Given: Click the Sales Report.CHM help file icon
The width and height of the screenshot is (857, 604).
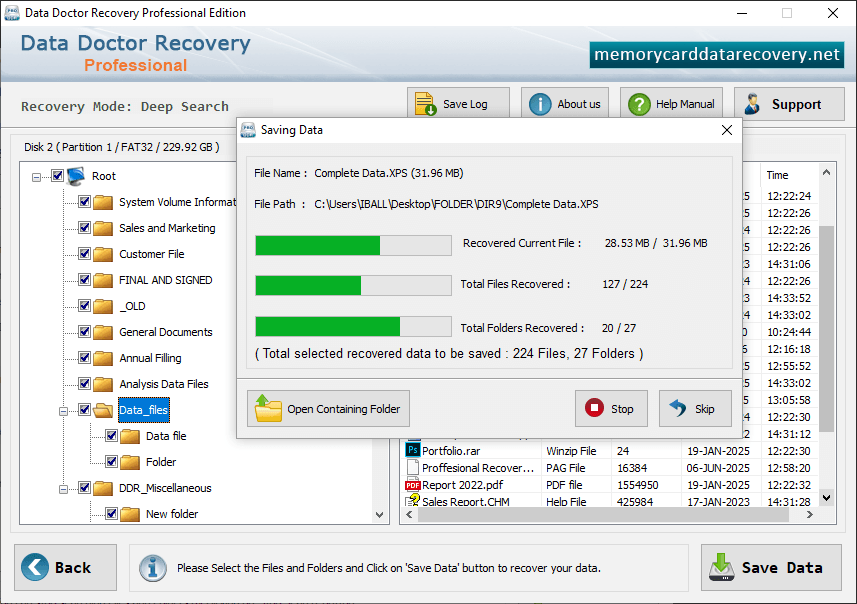Looking at the screenshot, I should (x=413, y=500).
